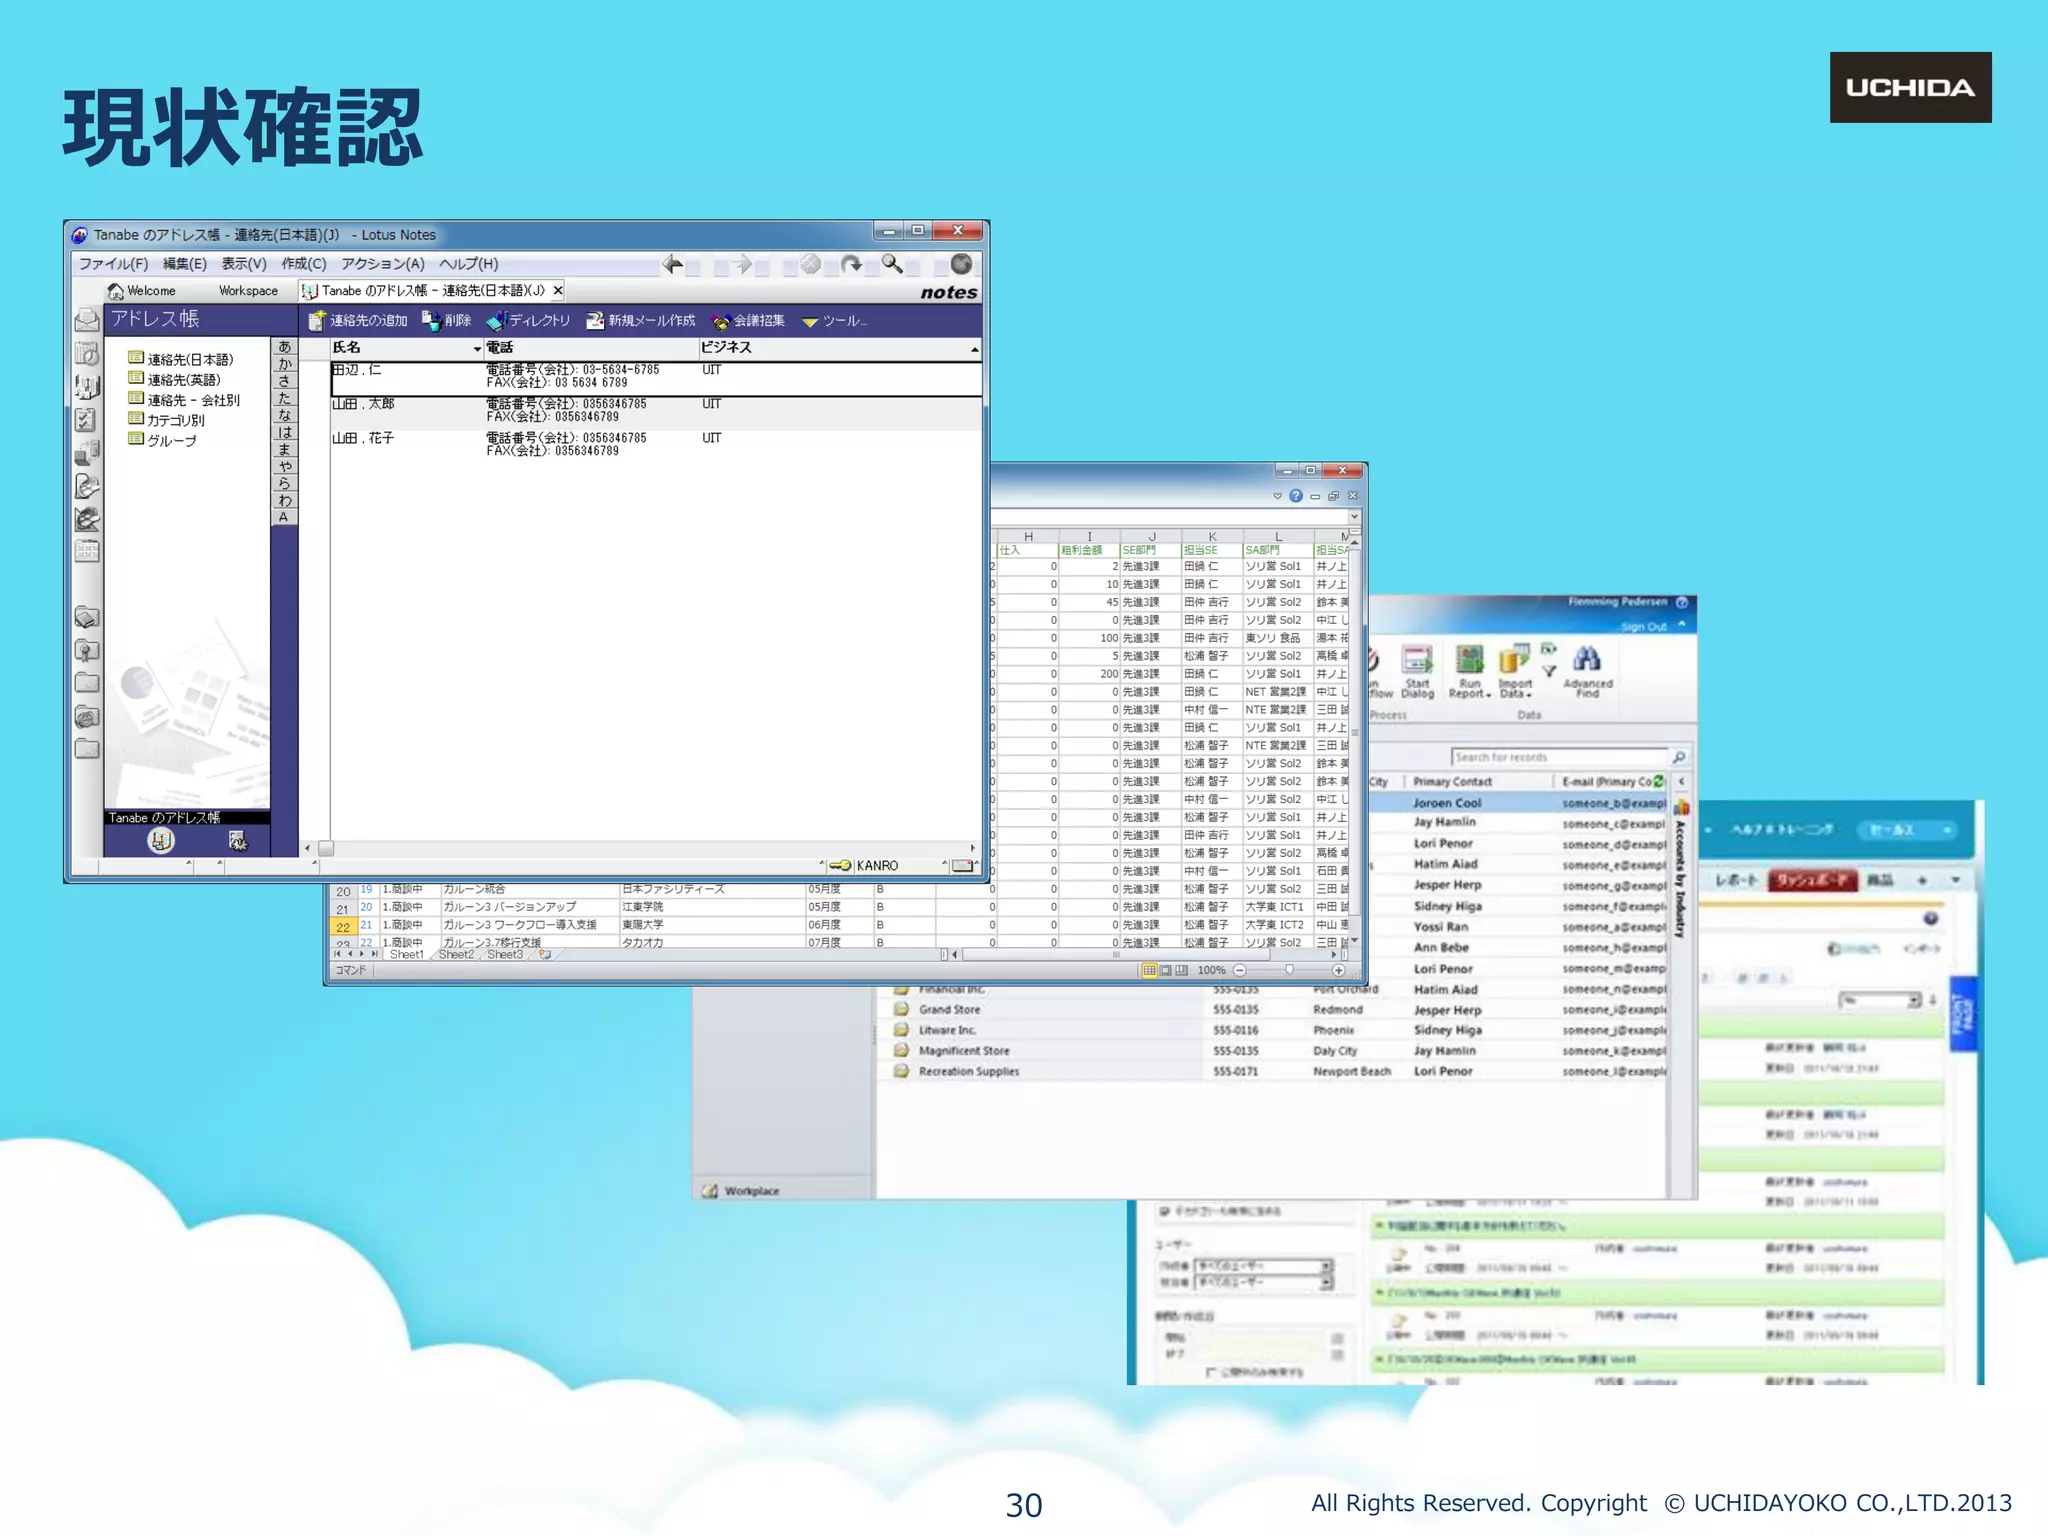This screenshot has width=2048, height=1536.
Task: Click the Search for records field
Action: coord(1558,757)
